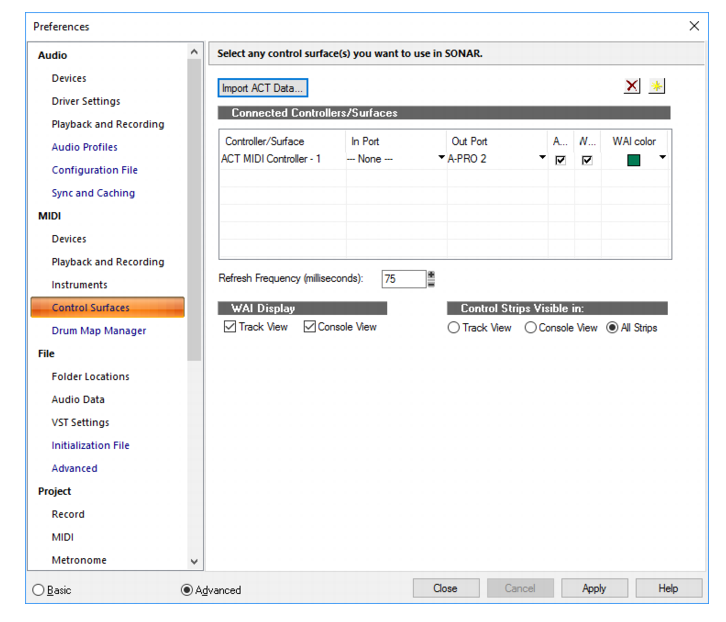Screen dimensions: 726x622
Task: Click the Apply button
Action: (x=594, y=588)
